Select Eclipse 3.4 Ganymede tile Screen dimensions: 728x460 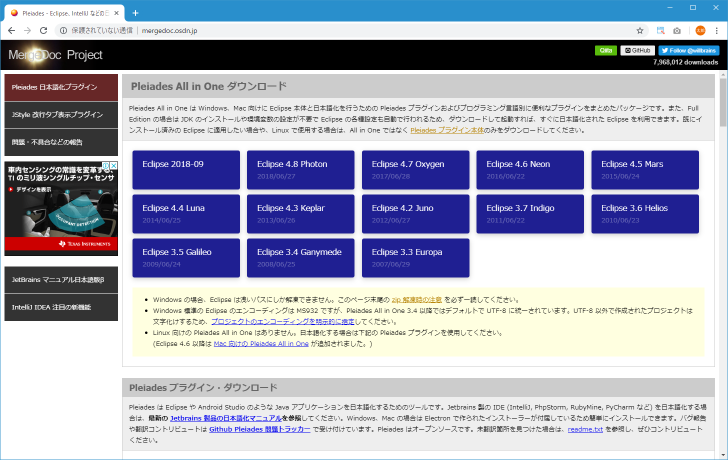click(301, 258)
